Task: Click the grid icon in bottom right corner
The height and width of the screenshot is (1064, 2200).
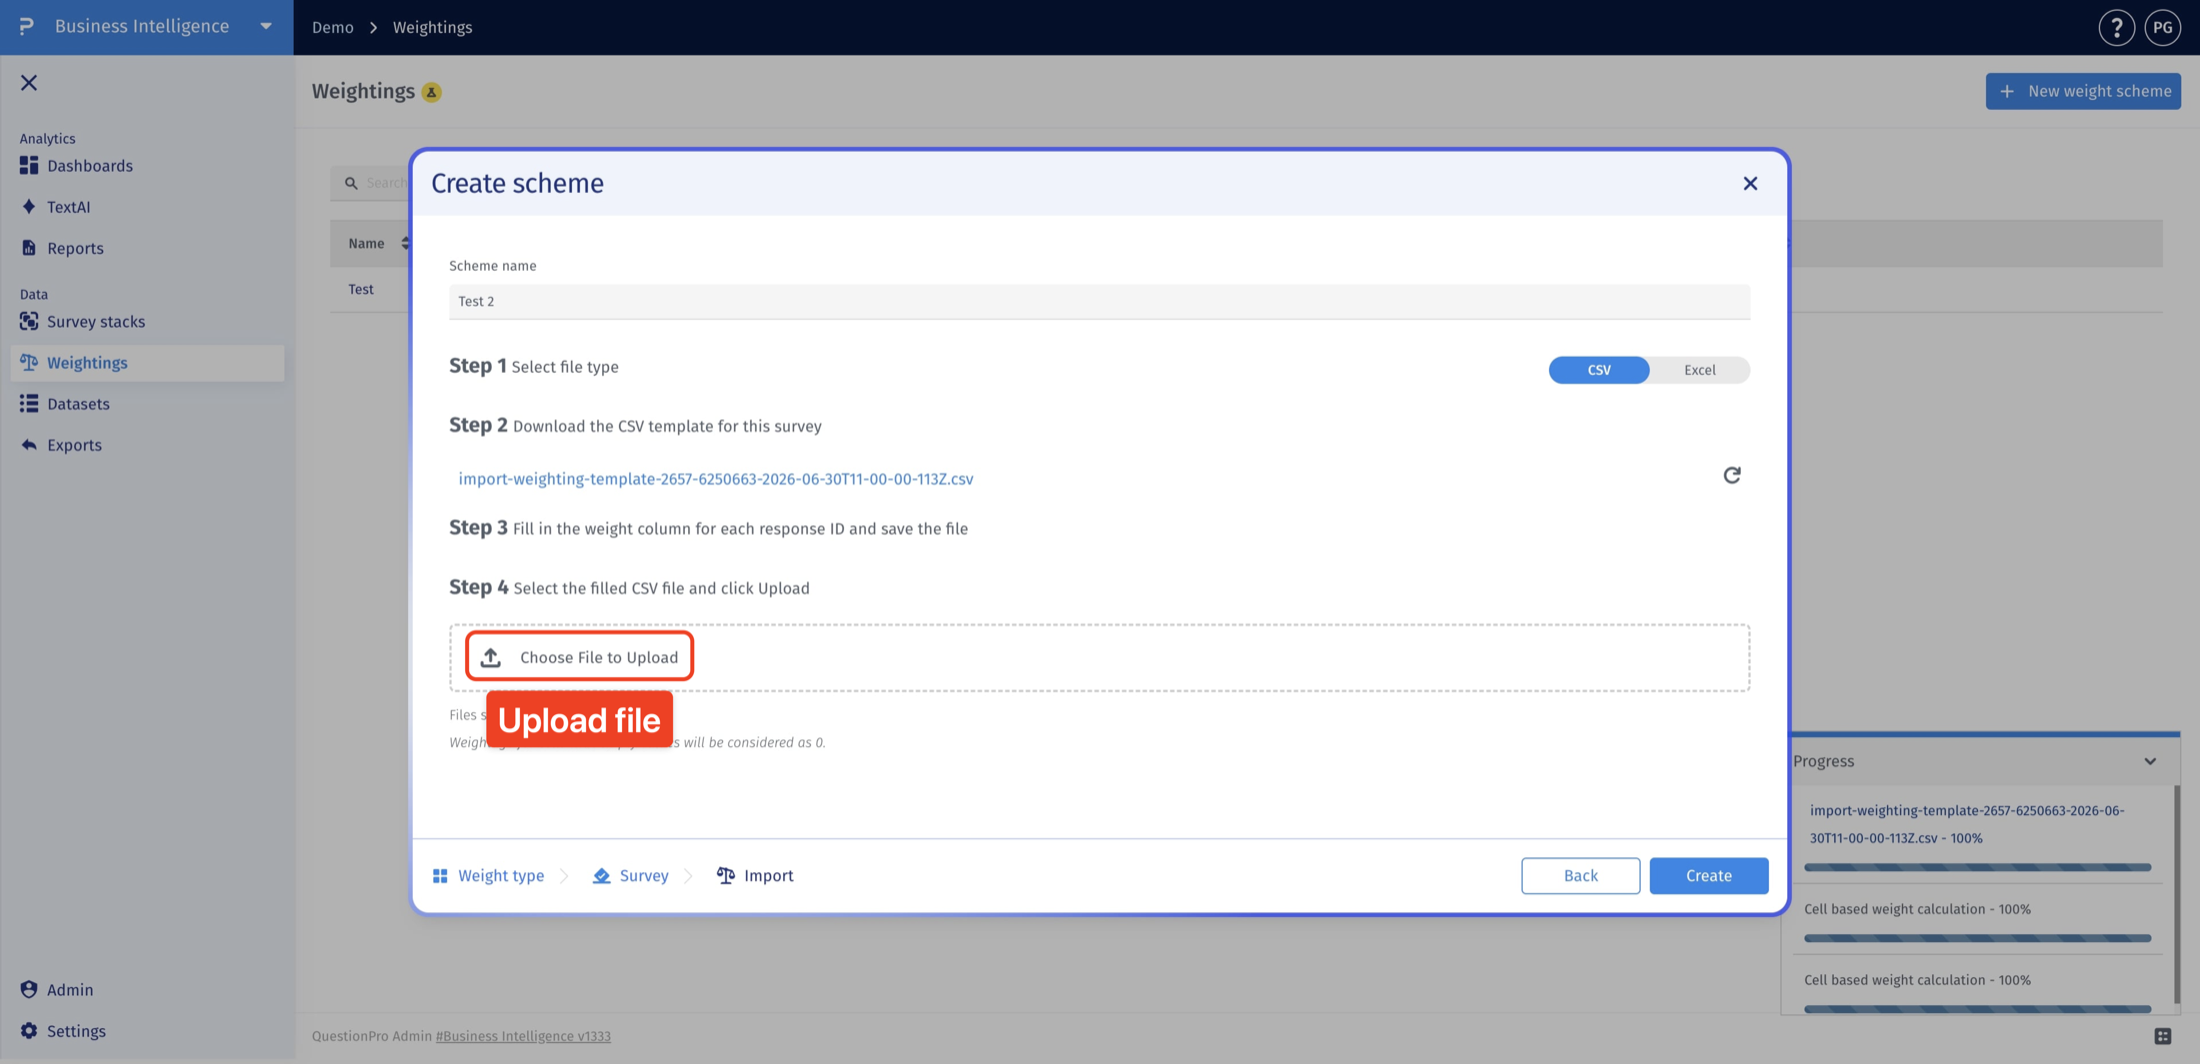Action: (2162, 1036)
